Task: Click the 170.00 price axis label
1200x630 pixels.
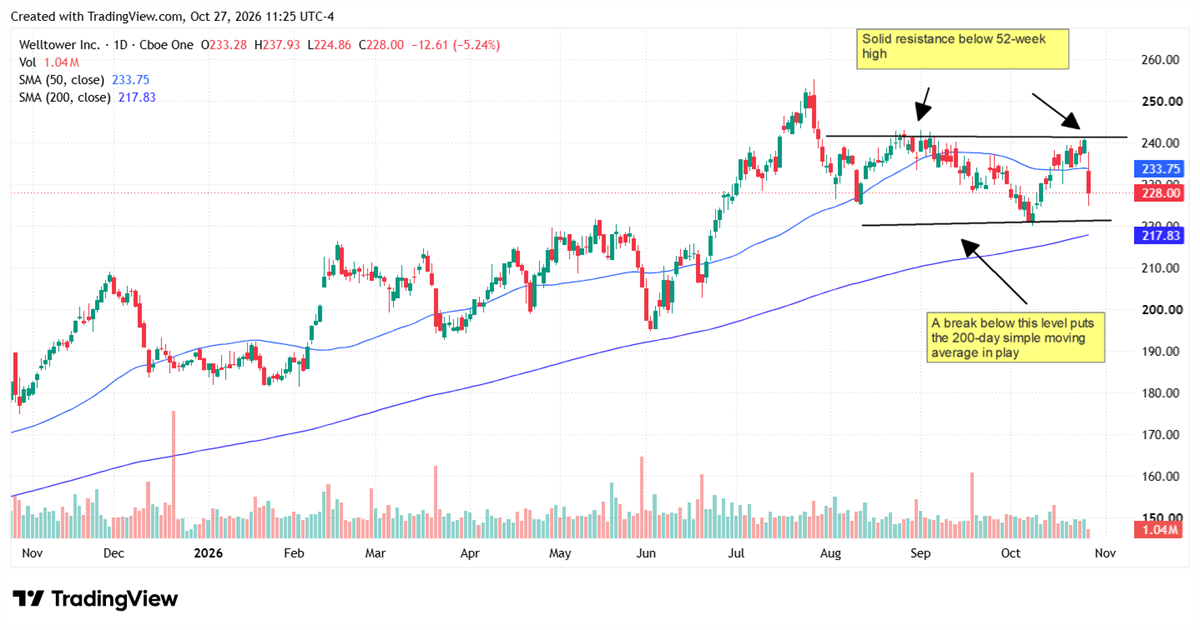Action: tap(1162, 435)
